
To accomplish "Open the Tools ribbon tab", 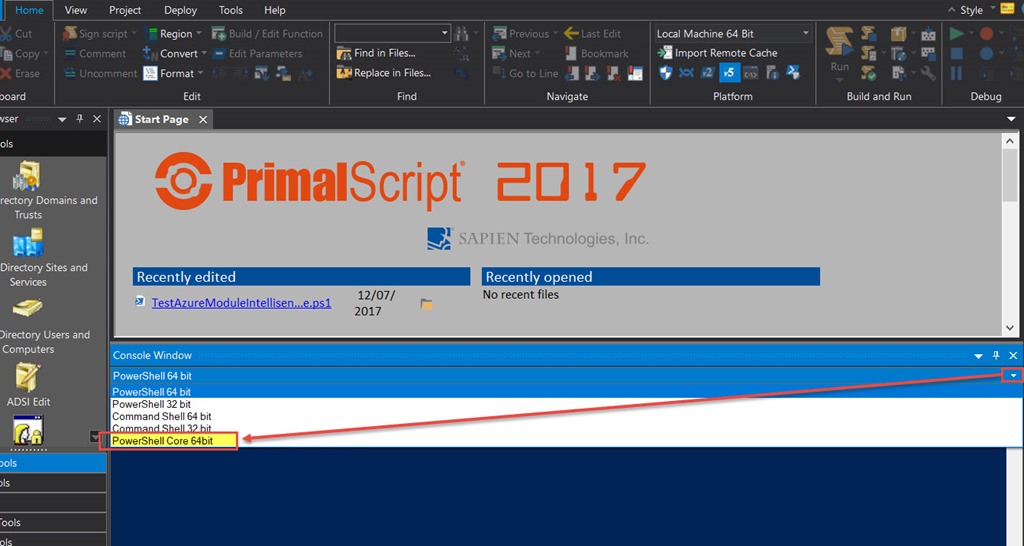I will click(231, 10).
